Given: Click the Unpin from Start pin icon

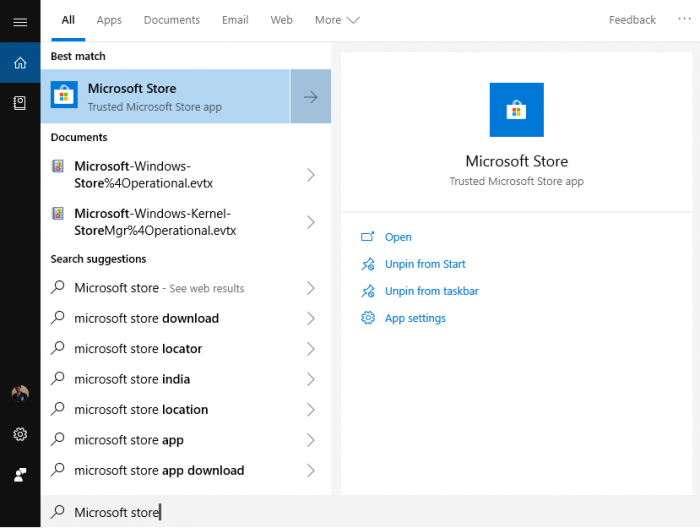Looking at the screenshot, I should (x=368, y=264).
